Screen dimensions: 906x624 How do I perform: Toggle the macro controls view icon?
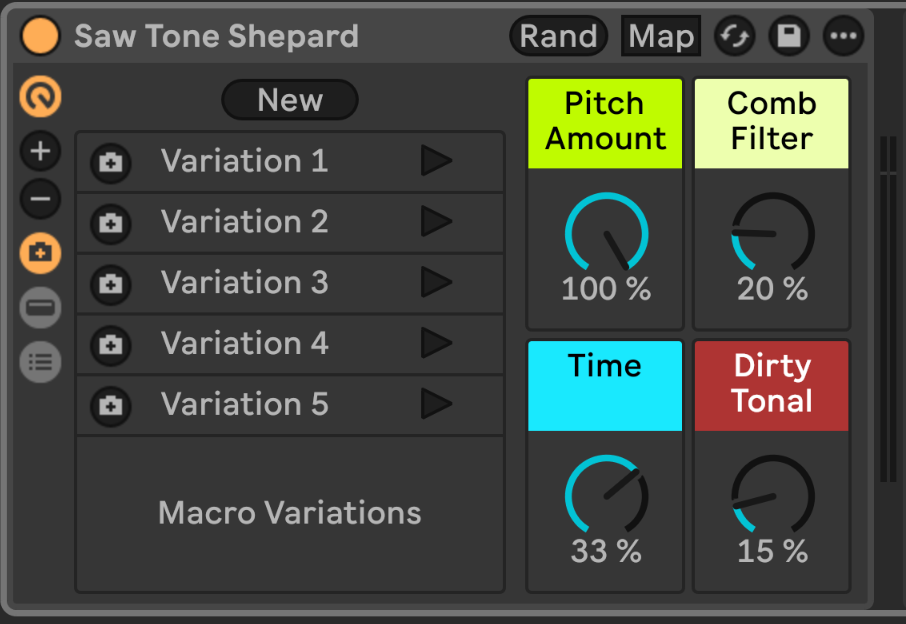click(41, 97)
